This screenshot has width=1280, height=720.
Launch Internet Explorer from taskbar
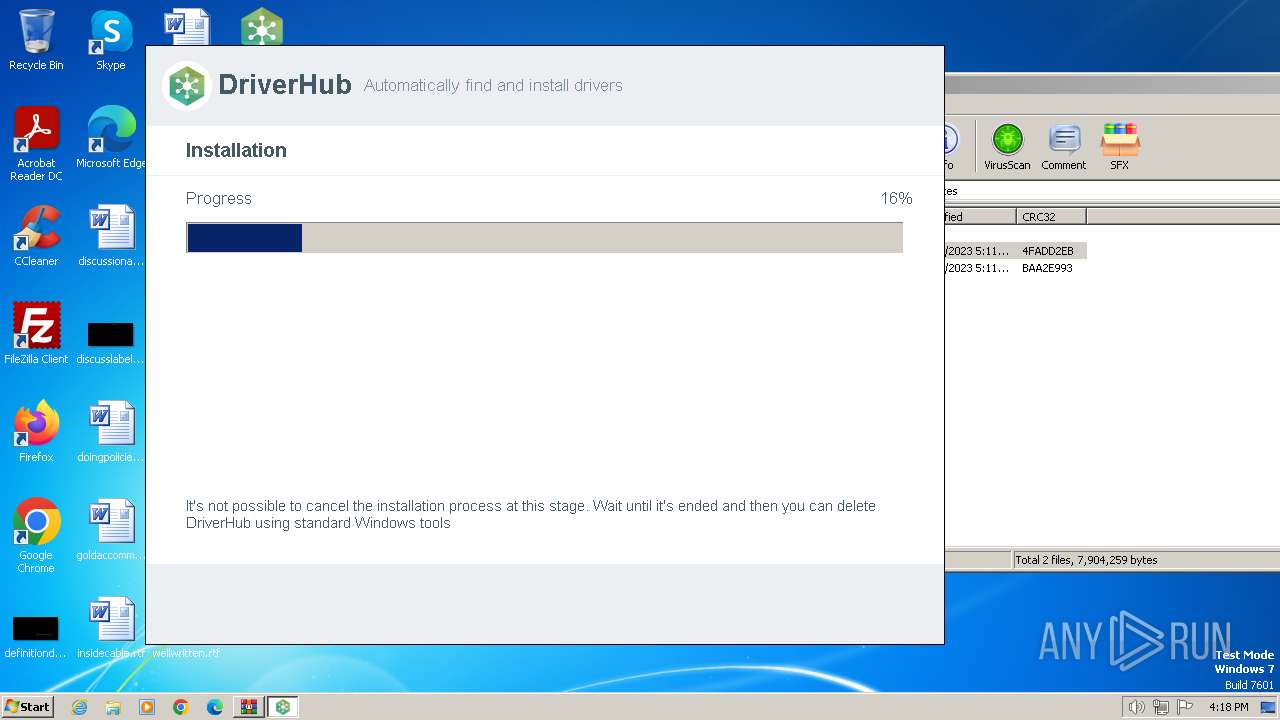pyautogui.click(x=79, y=707)
